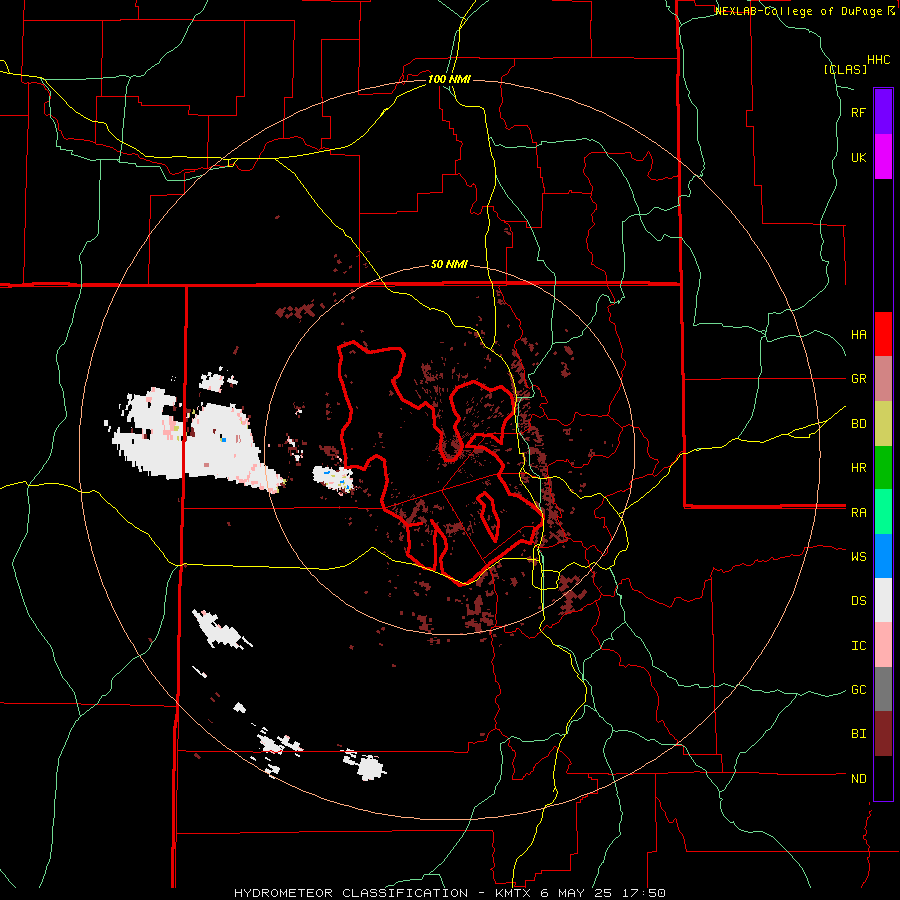
Task: Click the ND legend label
Action: point(858,779)
